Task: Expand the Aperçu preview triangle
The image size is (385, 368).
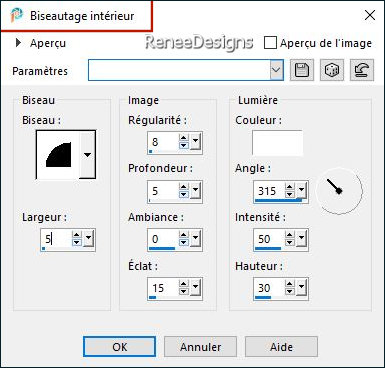Action: pos(18,43)
